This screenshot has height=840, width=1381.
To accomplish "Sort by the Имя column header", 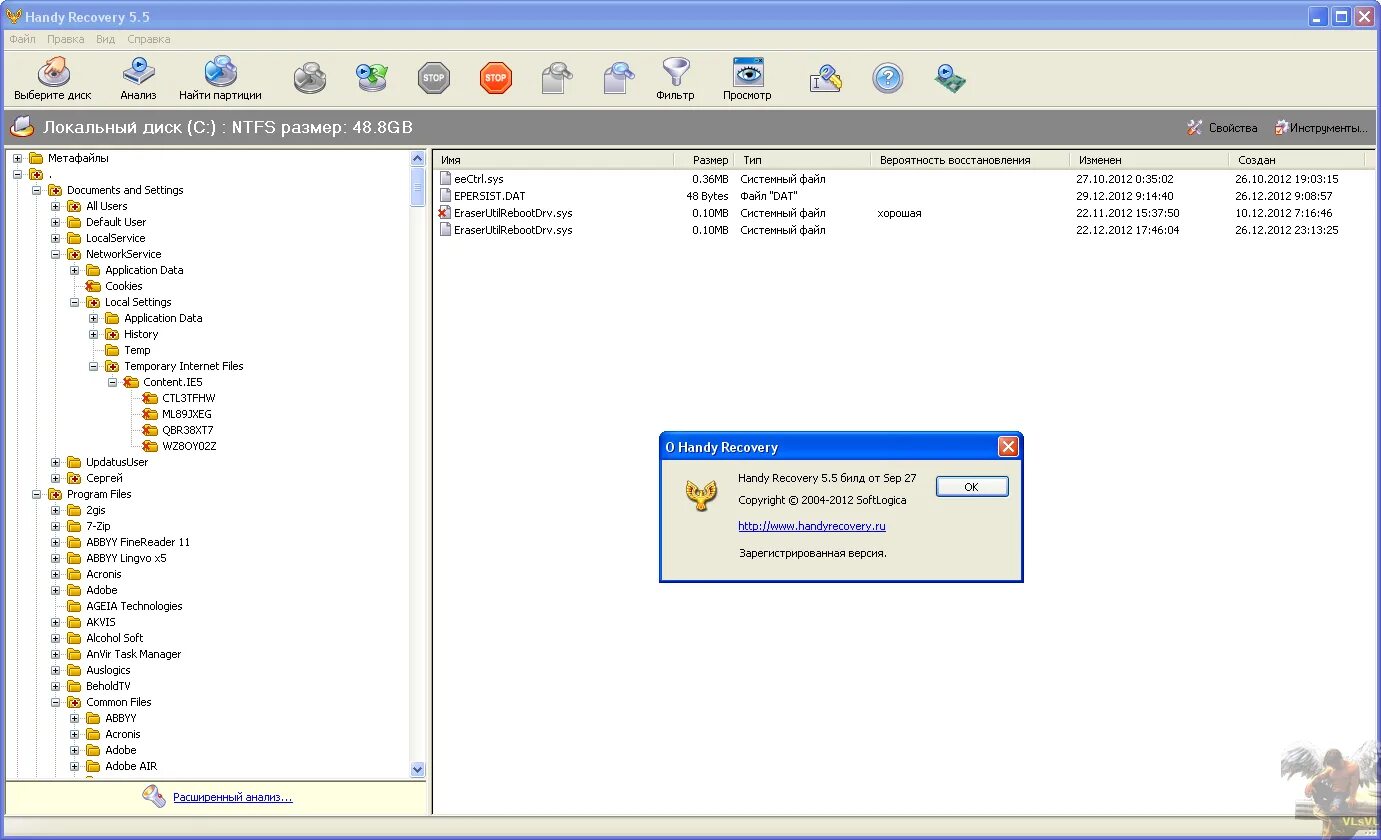I will 555,160.
